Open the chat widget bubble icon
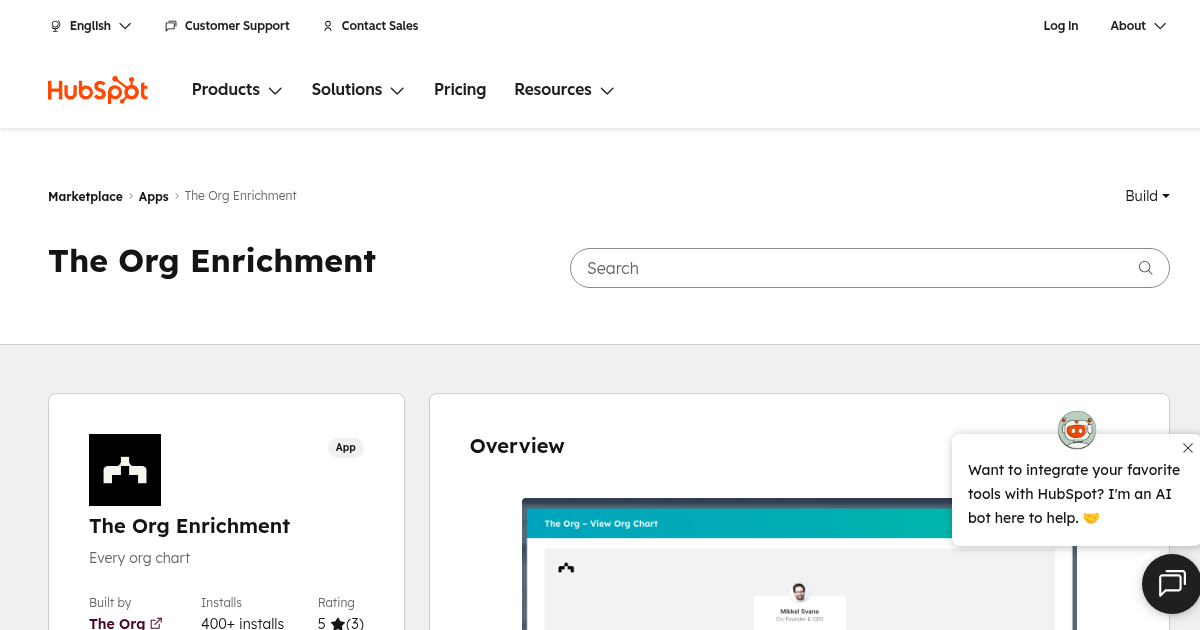Image resolution: width=1200 pixels, height=630 pixels. click(x=1171, y=583)
